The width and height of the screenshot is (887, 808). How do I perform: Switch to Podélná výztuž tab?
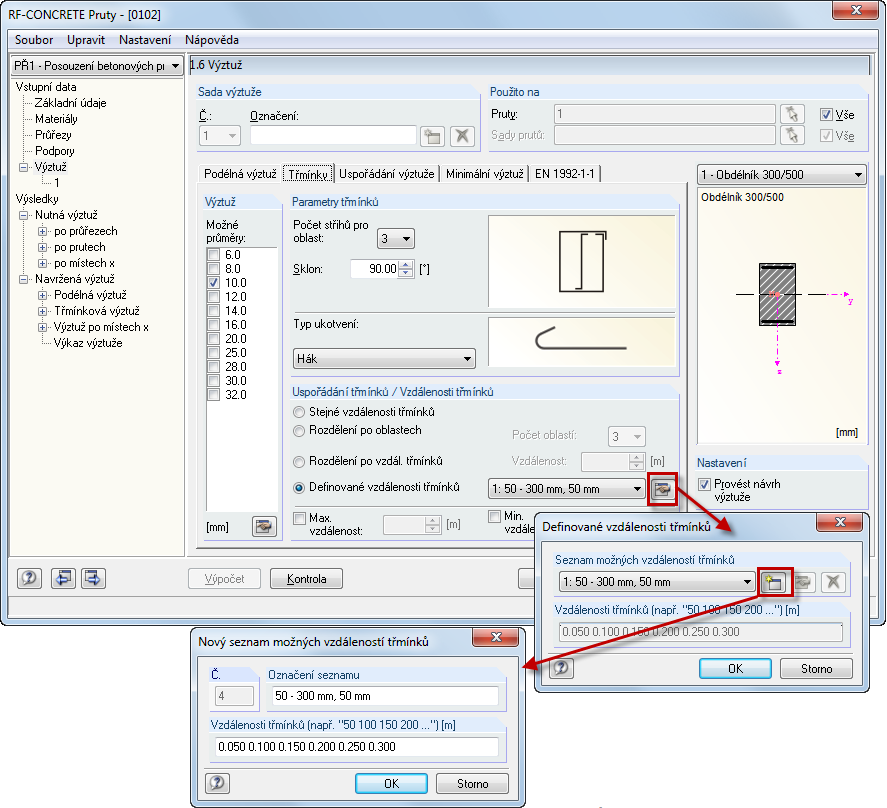pyautogui.click(x=240, y=174)
